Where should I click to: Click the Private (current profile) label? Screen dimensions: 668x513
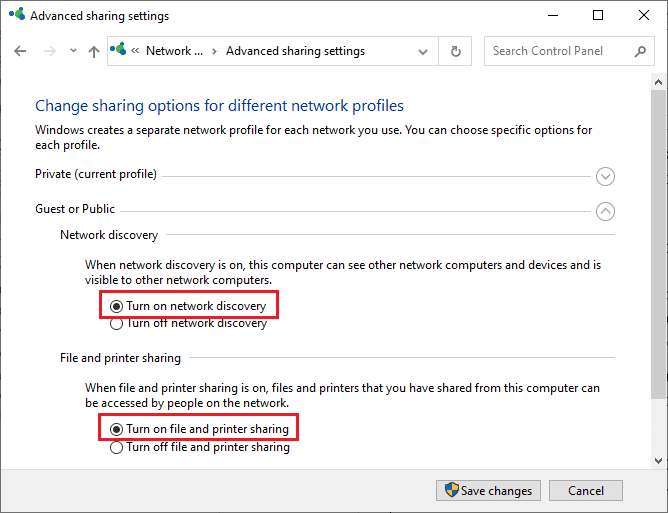[96, 174]
